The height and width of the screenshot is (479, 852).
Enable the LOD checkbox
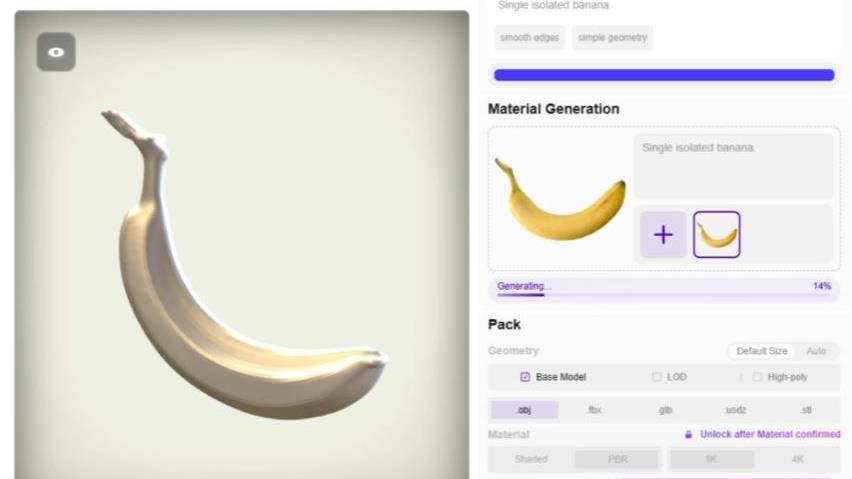(656, 377)
